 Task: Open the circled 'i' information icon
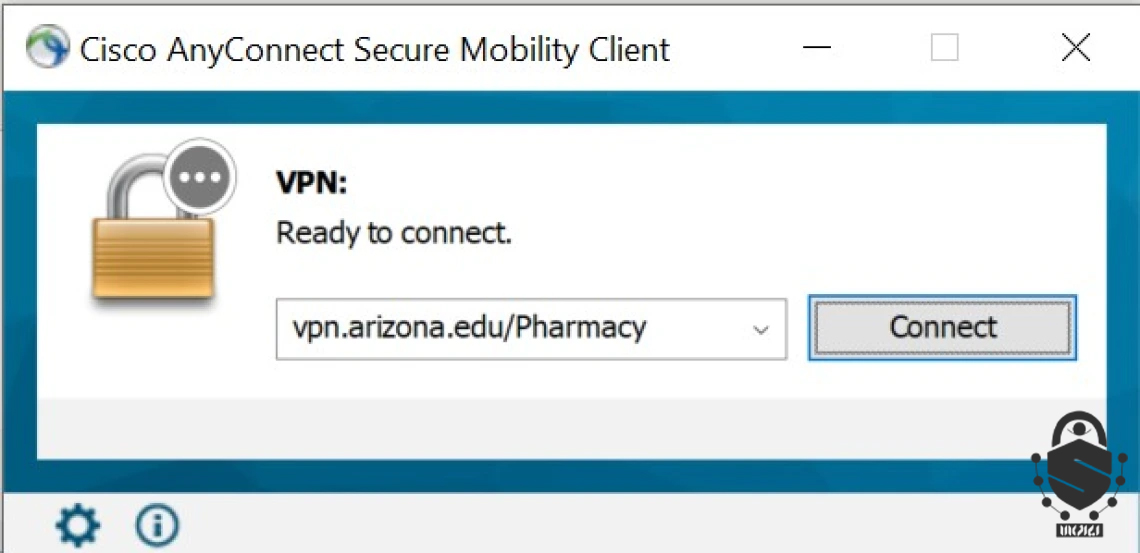(157, 525)
